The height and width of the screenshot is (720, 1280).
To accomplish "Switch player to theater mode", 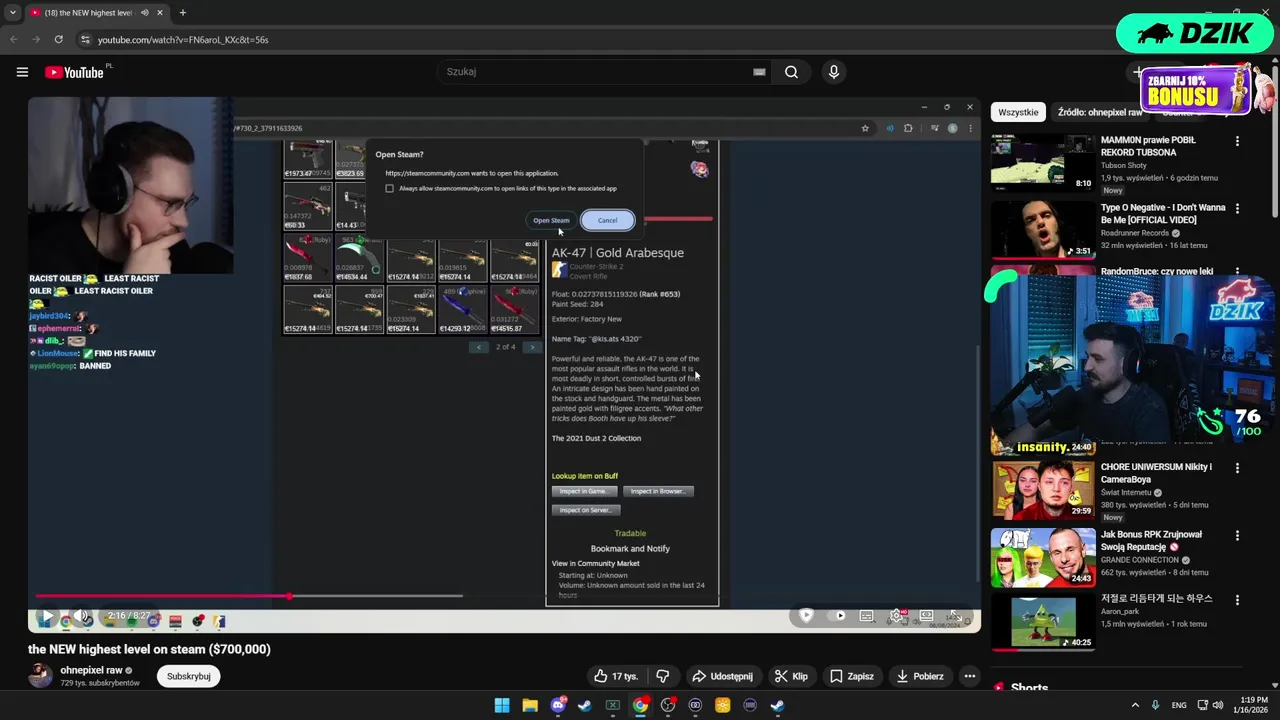I will tap(927, 616).
